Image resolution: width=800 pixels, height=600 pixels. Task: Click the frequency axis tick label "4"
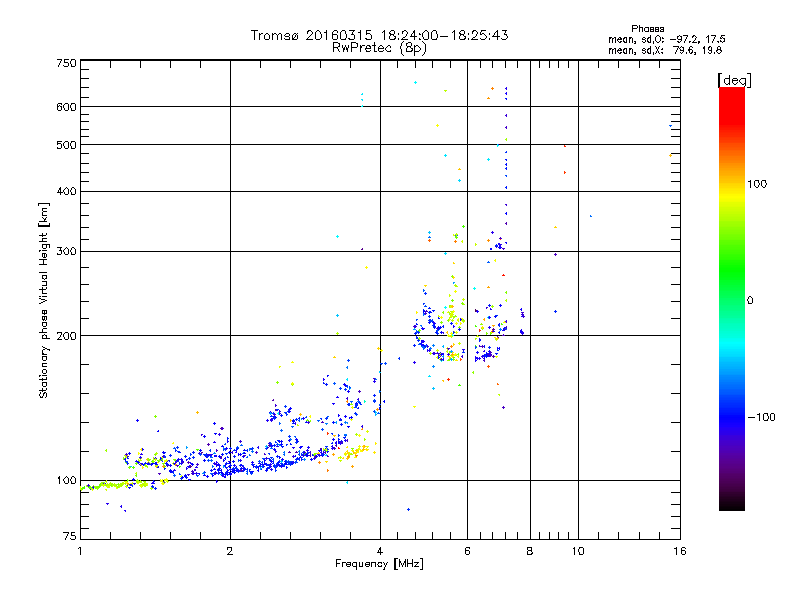pos(380,551)
